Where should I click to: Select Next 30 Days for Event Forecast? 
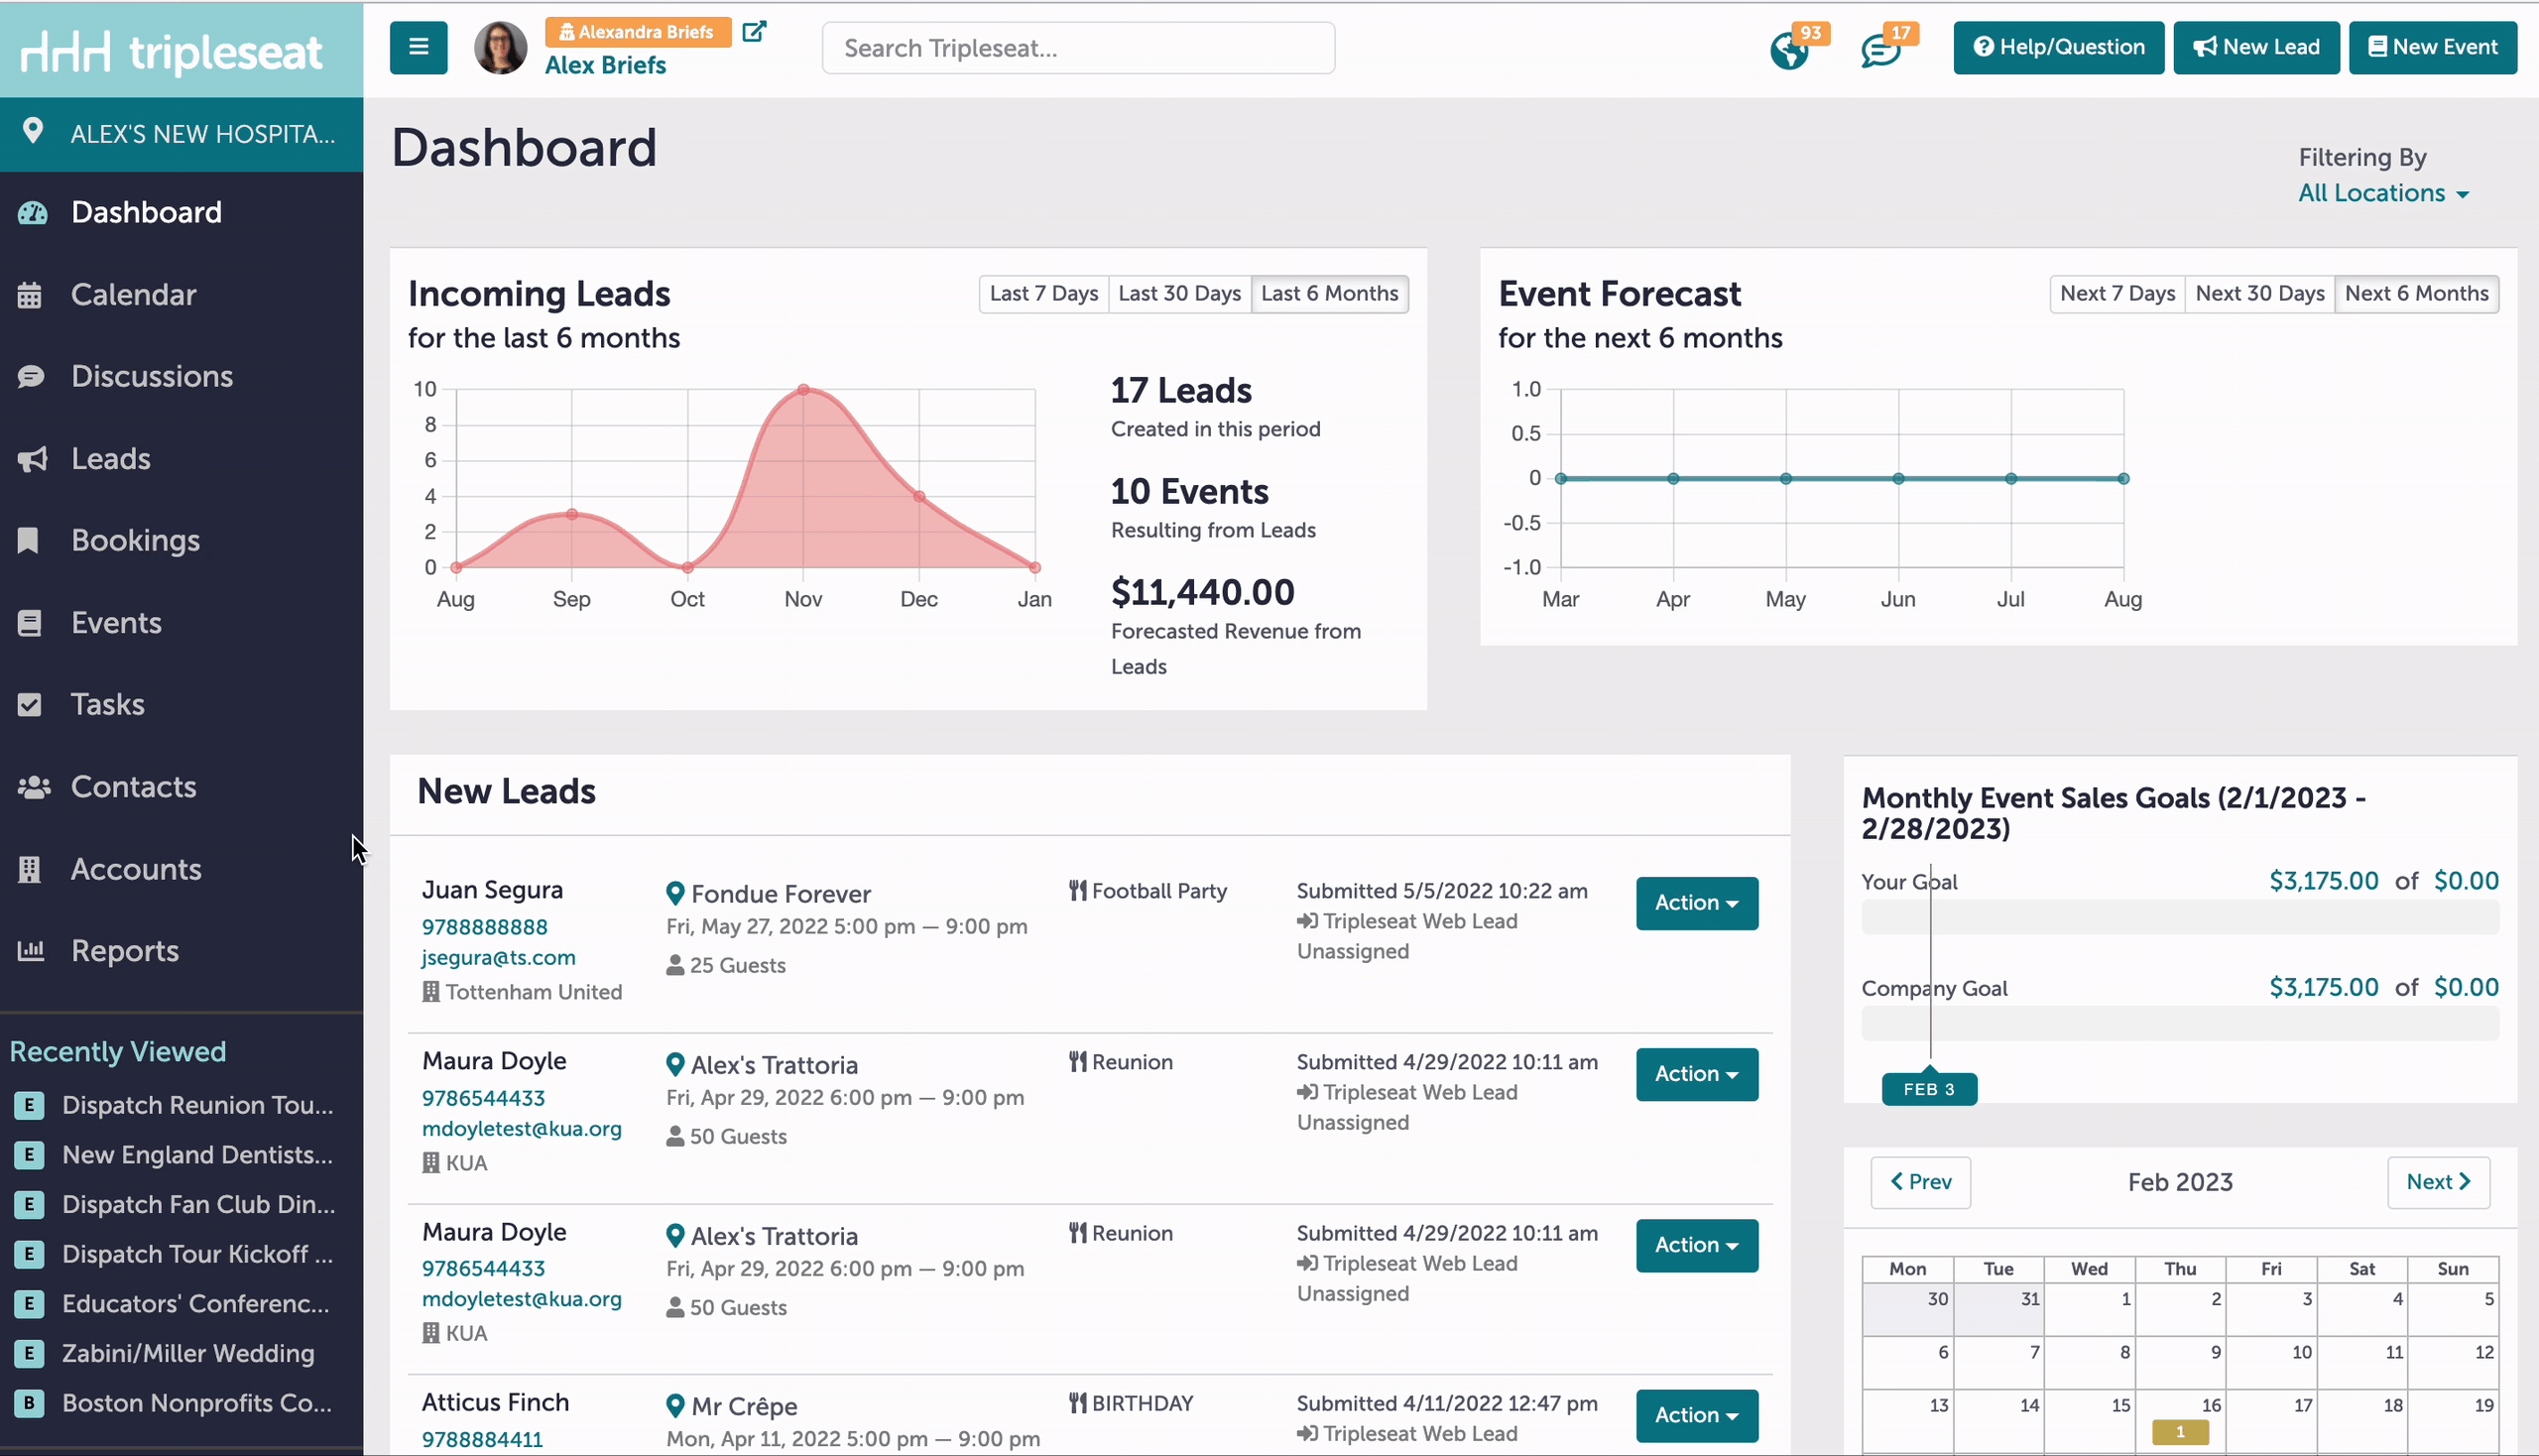tap(2260, 293)
